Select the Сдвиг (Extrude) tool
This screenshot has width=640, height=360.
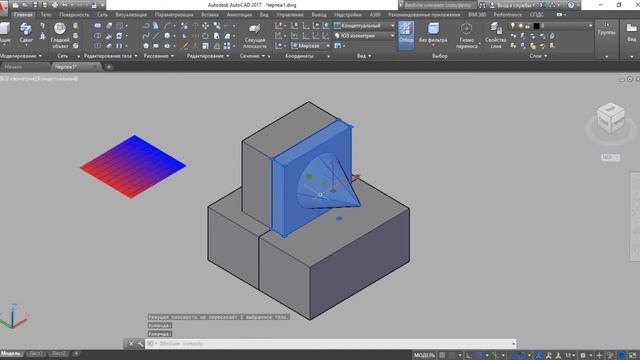click(26, 33)
